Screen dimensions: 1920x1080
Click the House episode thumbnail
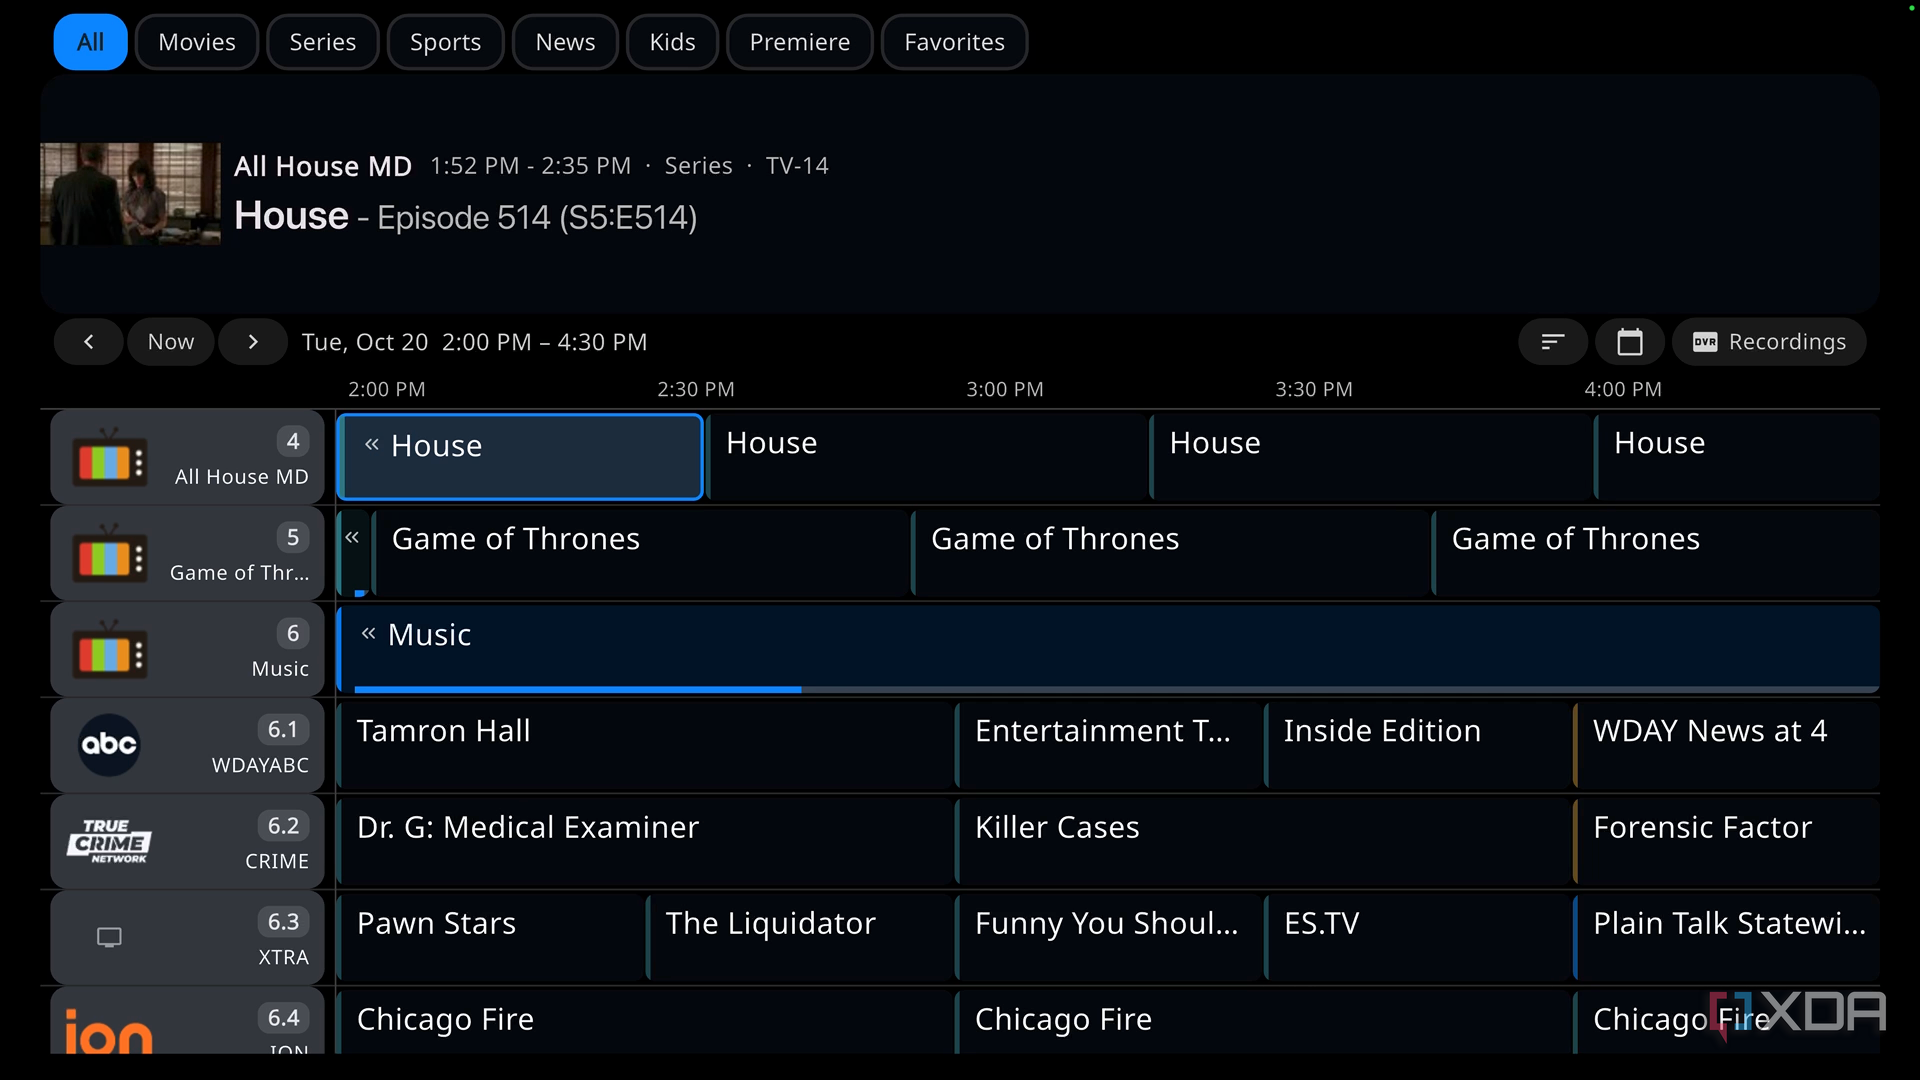pyautogui.click(x=130, y=194)
